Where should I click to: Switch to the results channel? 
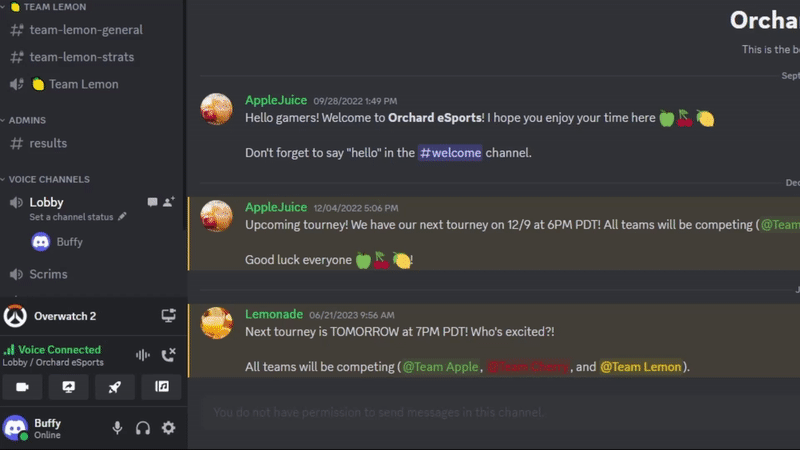click(48, 143)
